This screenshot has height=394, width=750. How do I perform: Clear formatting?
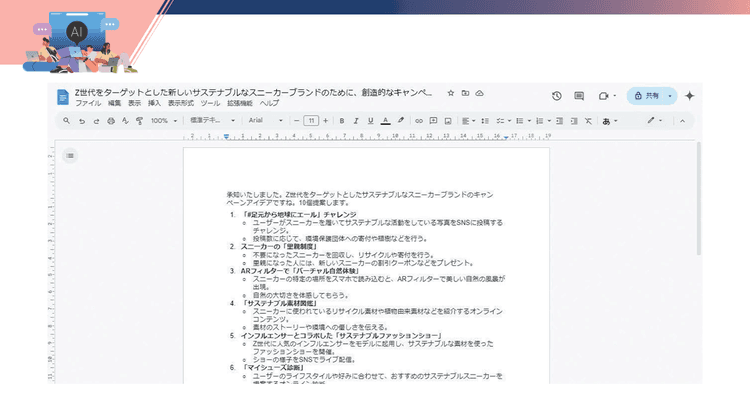[588, 121]
